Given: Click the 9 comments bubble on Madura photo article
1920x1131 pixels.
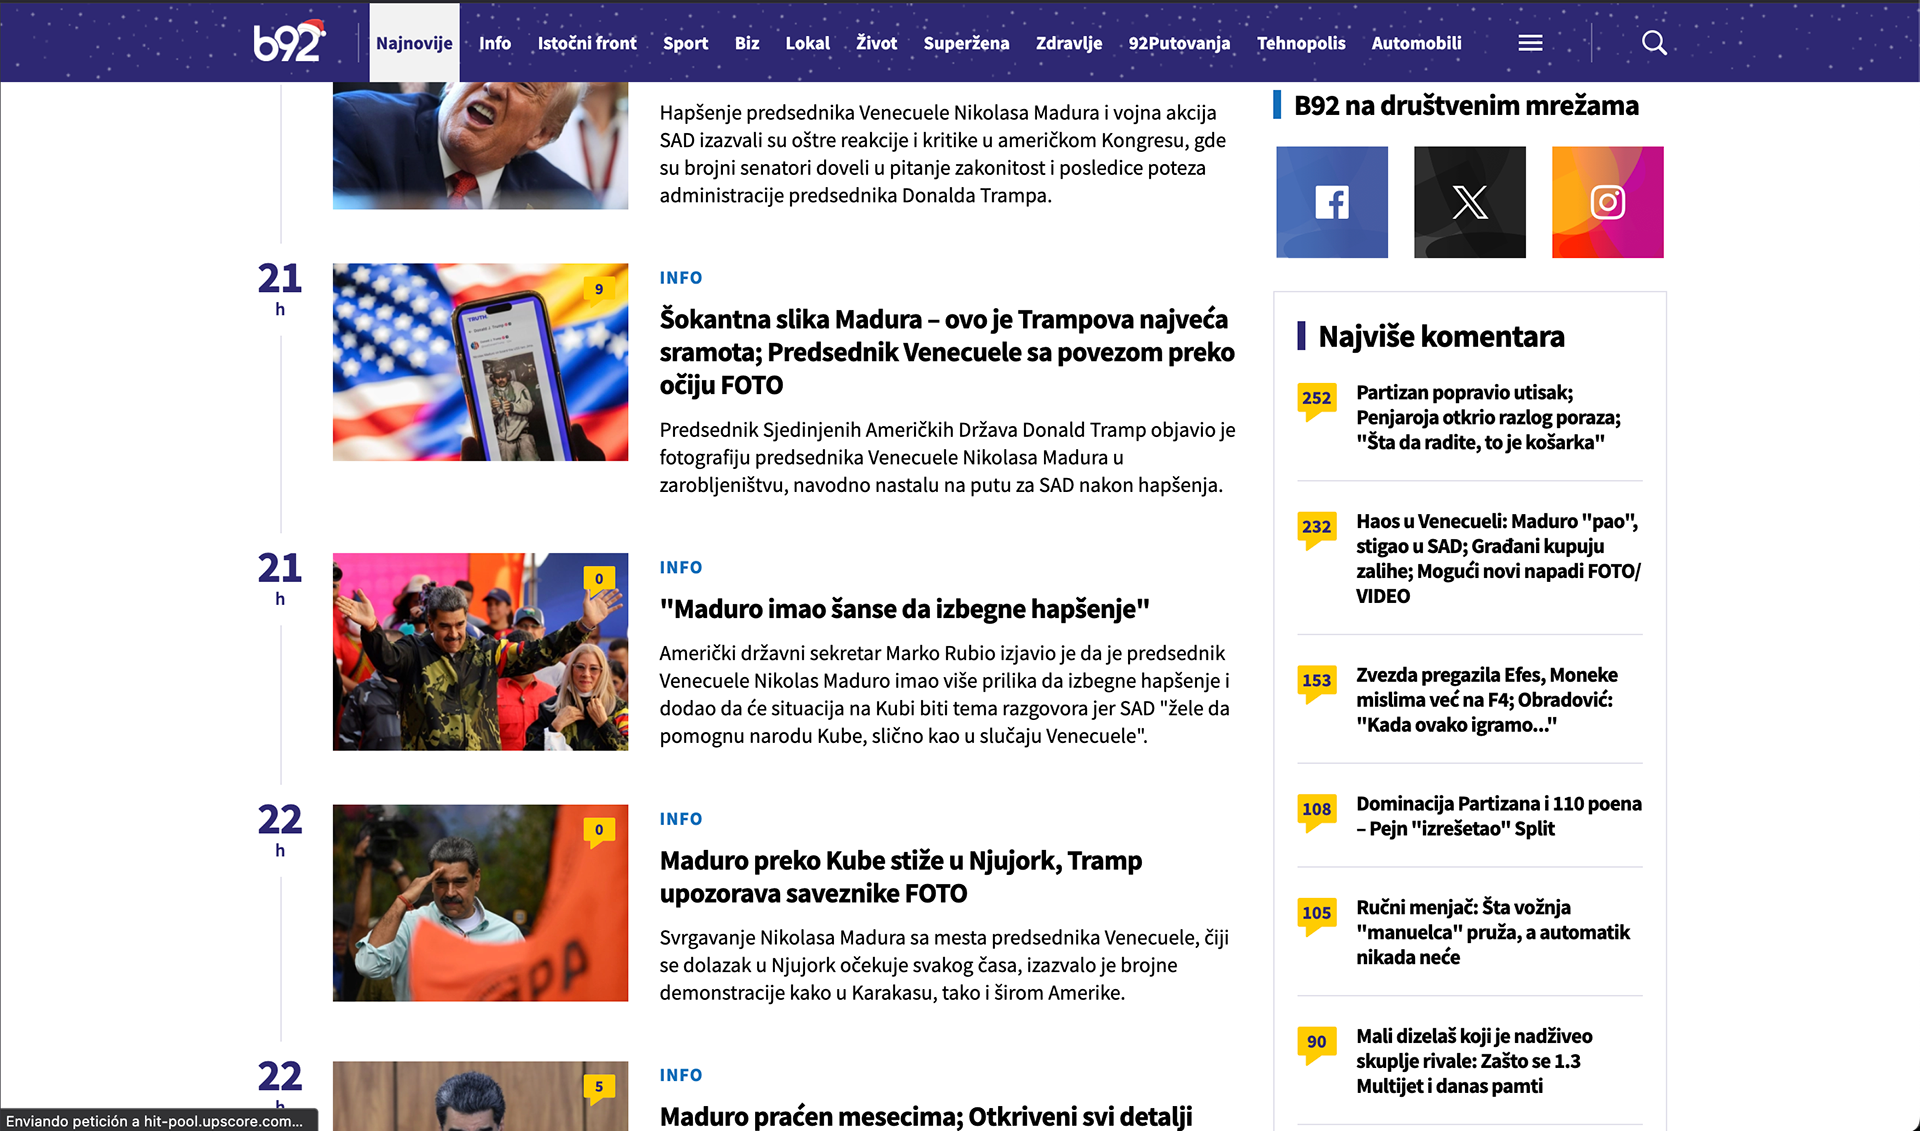Looking at the screenshot, I should (x=599, y=291).
